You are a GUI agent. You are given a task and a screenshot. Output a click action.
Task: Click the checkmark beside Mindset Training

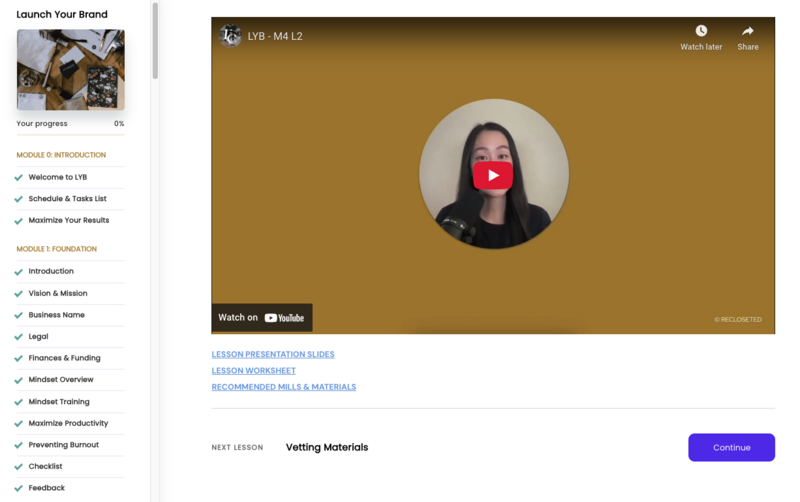point(19,402)
